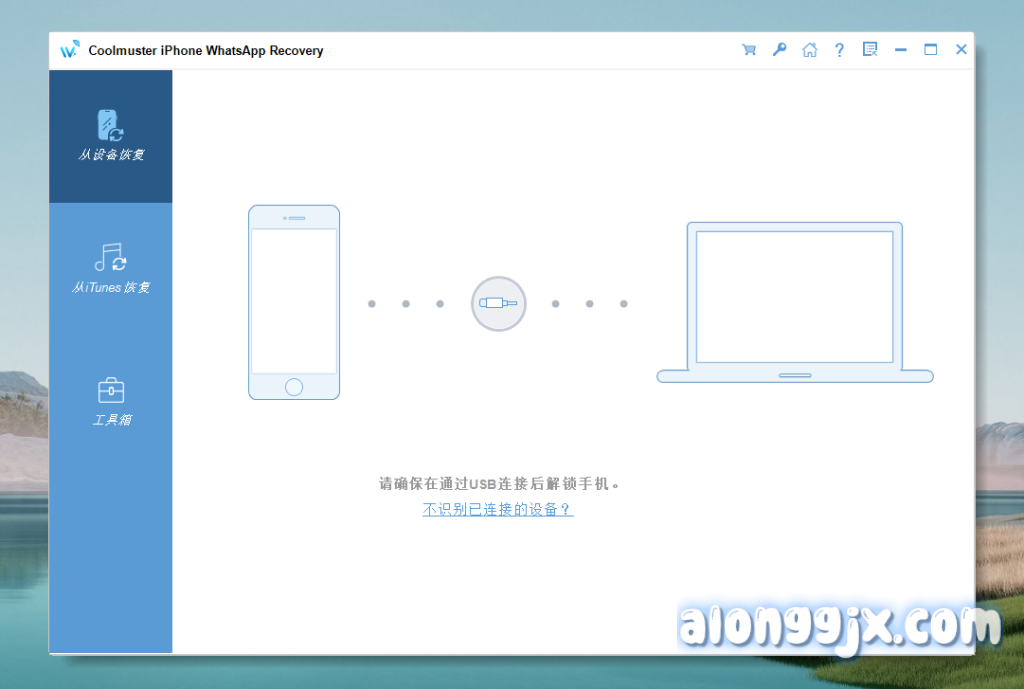Minimize the WhatsApp Recovery window

pos(900,50)
